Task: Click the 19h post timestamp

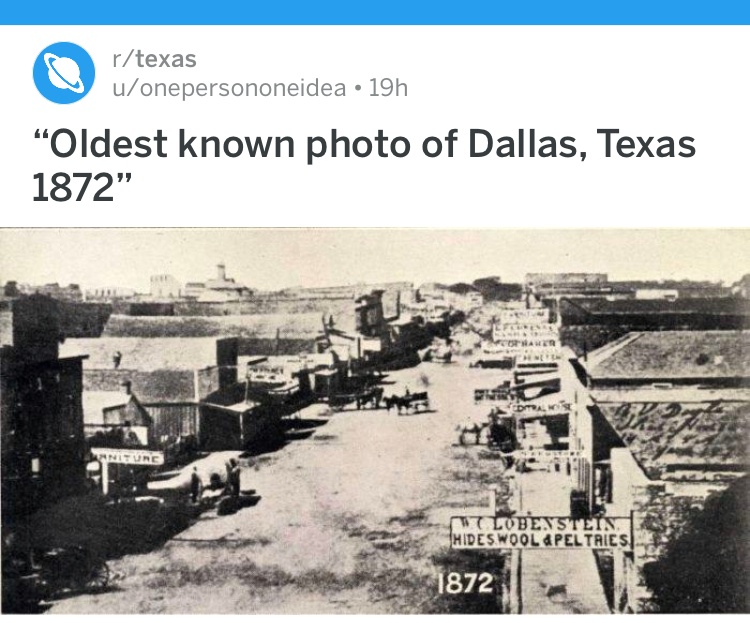Action: click(388, 88)
